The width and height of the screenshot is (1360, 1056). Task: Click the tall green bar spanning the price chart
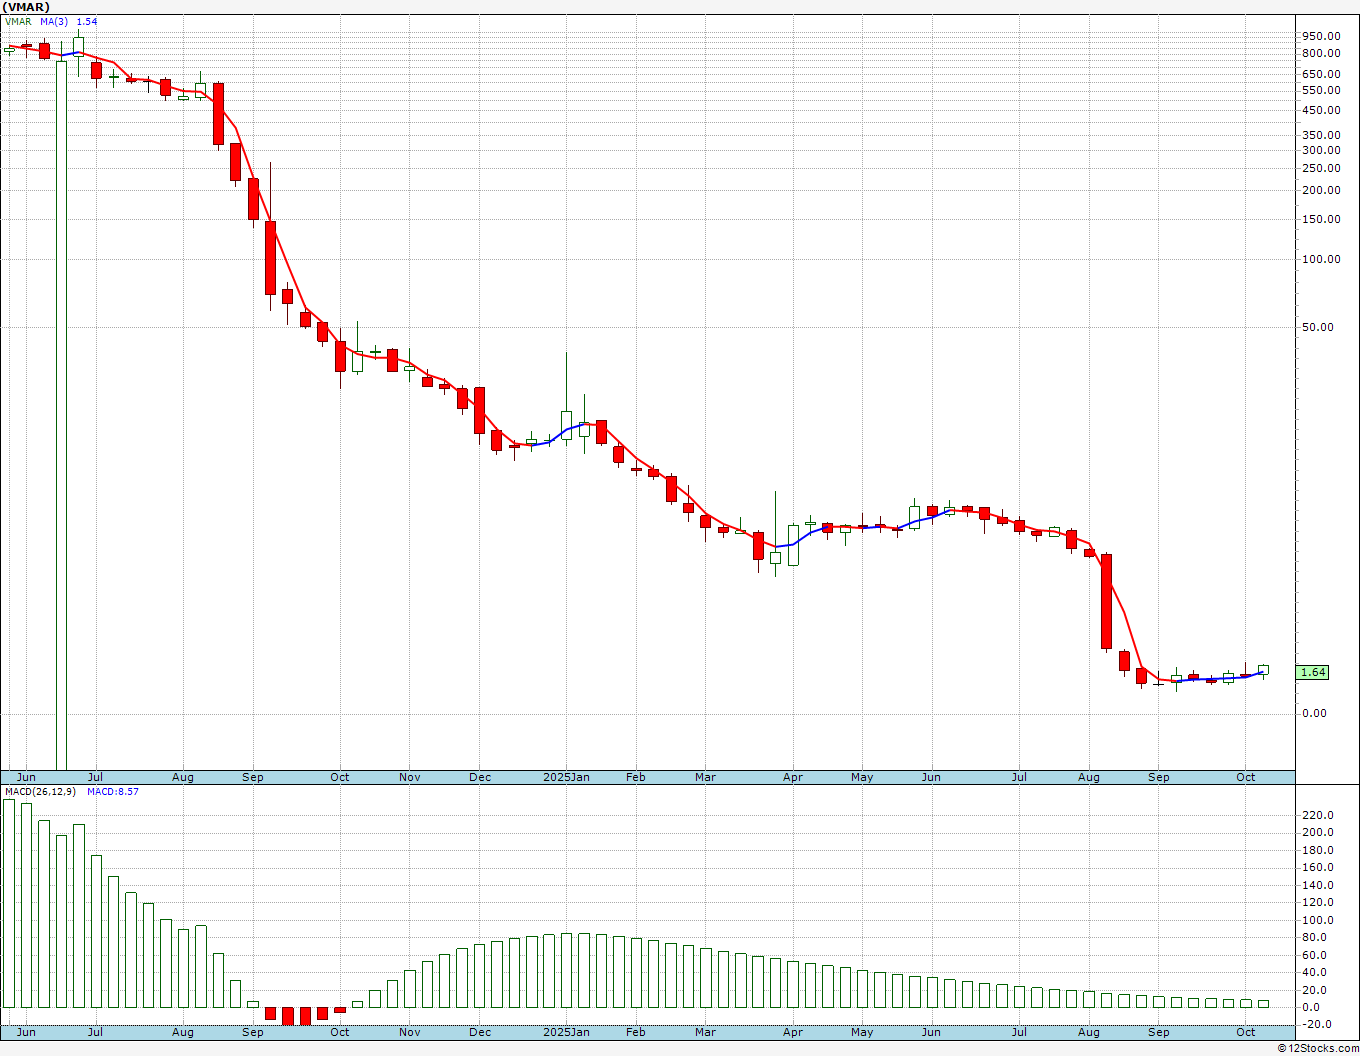[61, 415]
